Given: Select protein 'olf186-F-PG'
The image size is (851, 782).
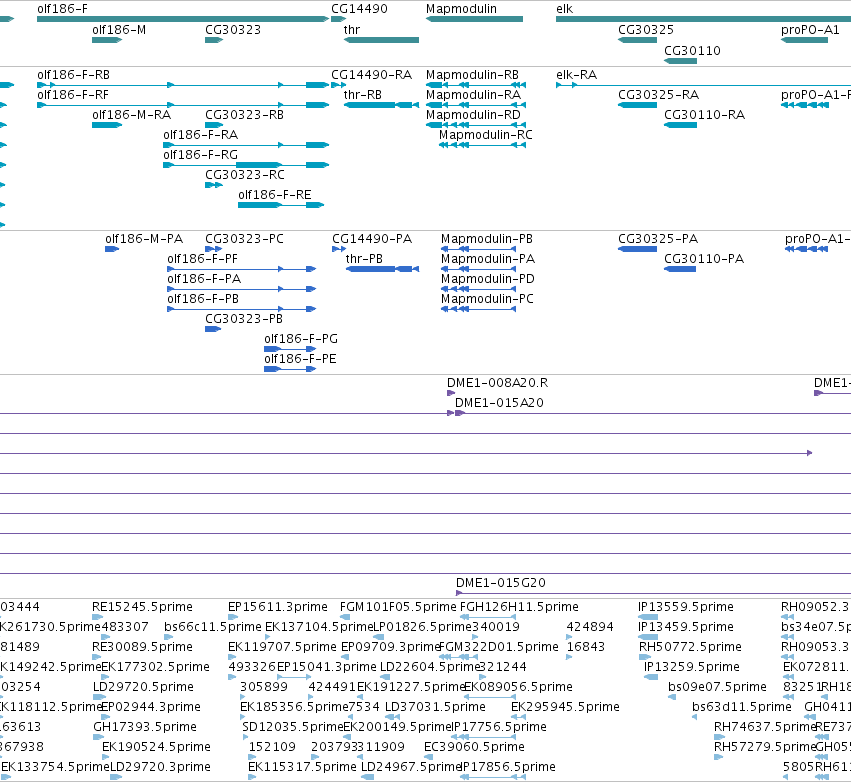Looking at the screenshot, I should coord(301,340).
